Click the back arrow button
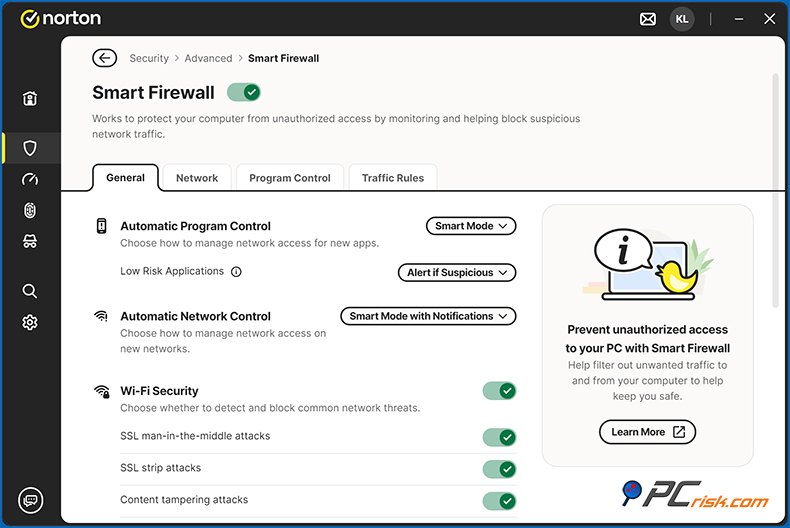 (104, 58)
